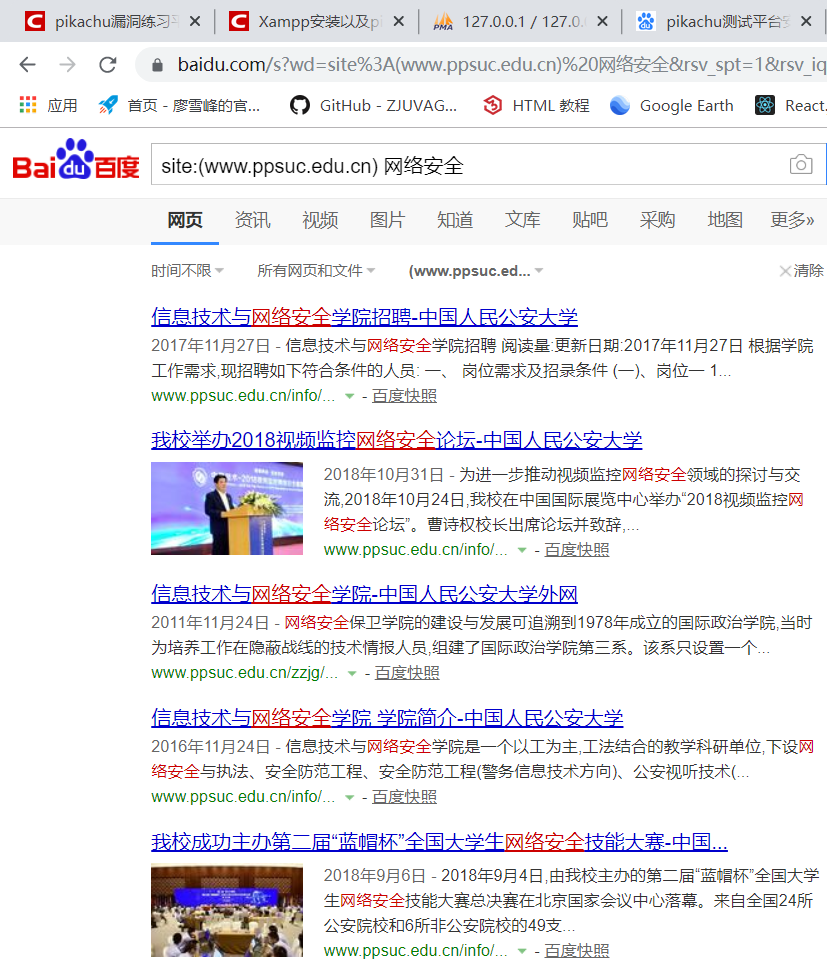Screen dimensions: 827x961
Task: Open the GitHub - ZJUVAG bookmark
Action: tap(374, 105)
